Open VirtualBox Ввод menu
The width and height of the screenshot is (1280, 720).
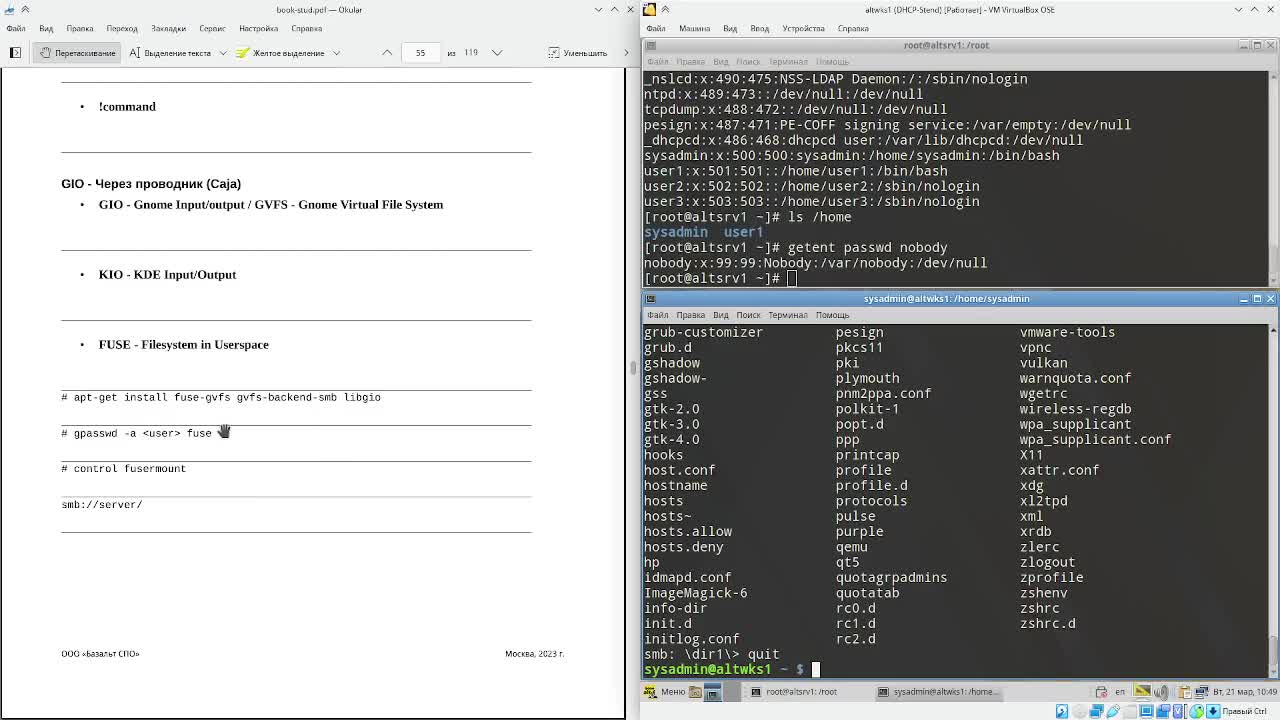click(x=759, y=28)
